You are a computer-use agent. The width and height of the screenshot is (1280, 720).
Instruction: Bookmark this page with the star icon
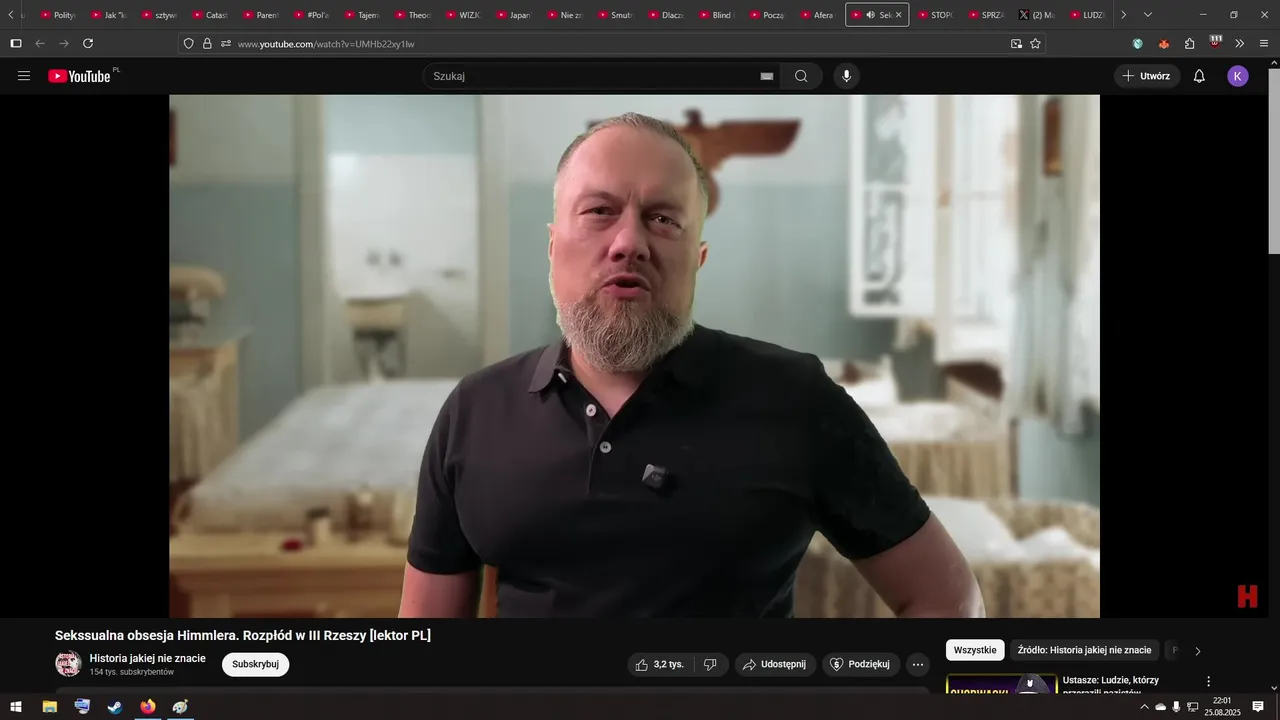(x=1035, y=44)
